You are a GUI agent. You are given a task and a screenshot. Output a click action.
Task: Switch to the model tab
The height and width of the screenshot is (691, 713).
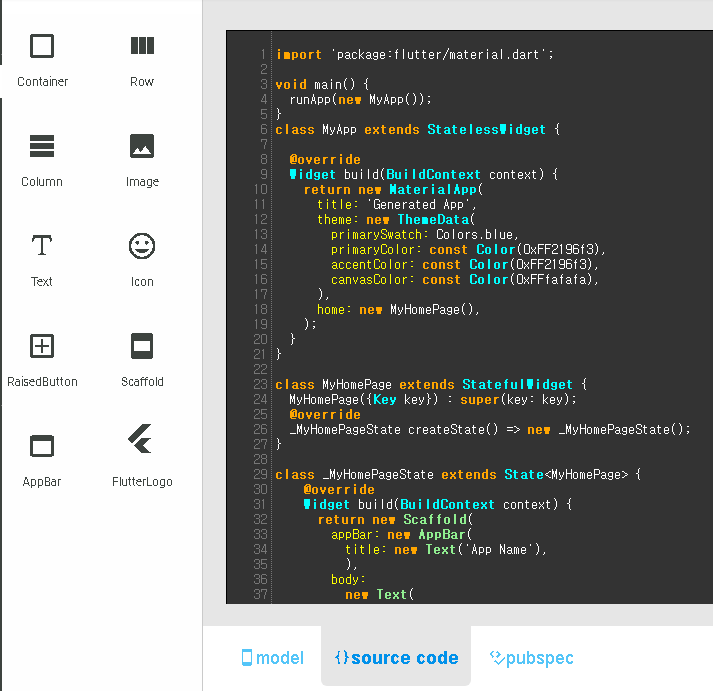coord(272,658)
